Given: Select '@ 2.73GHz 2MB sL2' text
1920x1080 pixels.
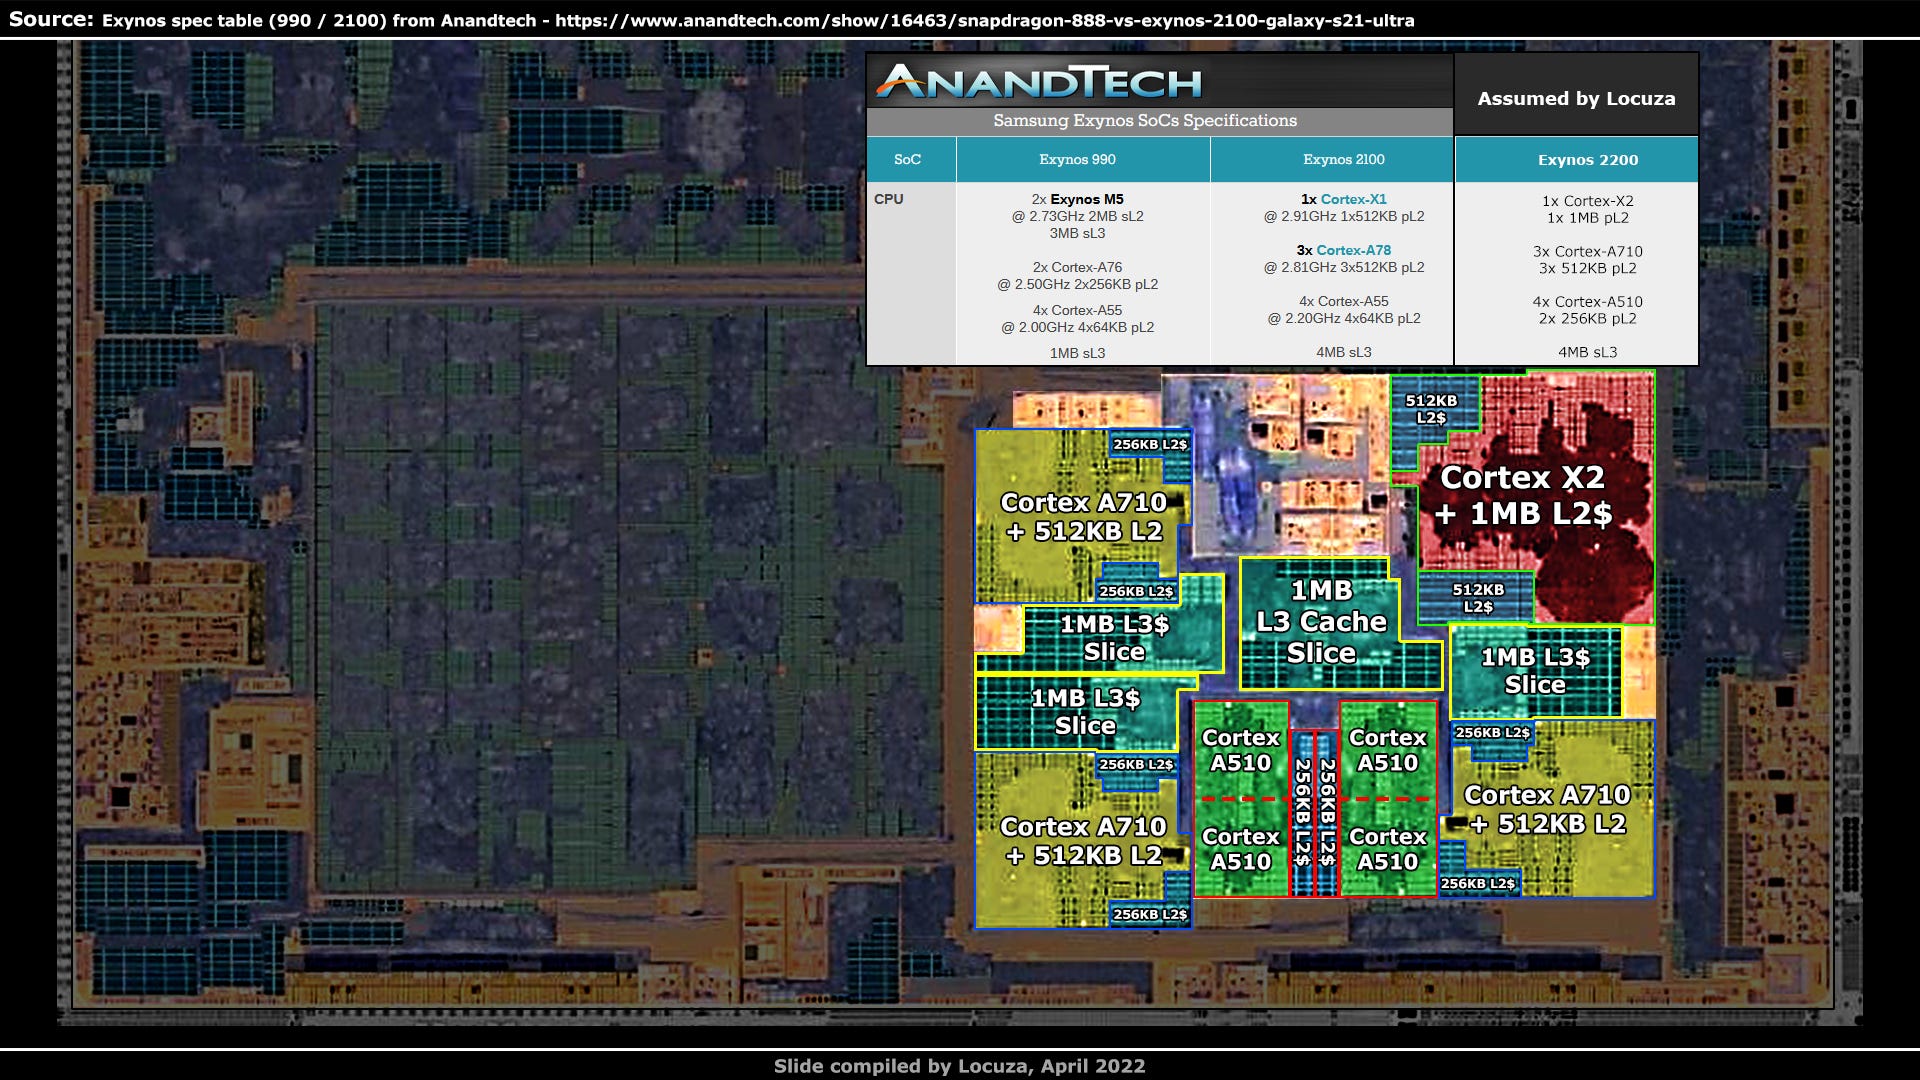Looking at the screenshot, I should click(x=1077, y=216).
